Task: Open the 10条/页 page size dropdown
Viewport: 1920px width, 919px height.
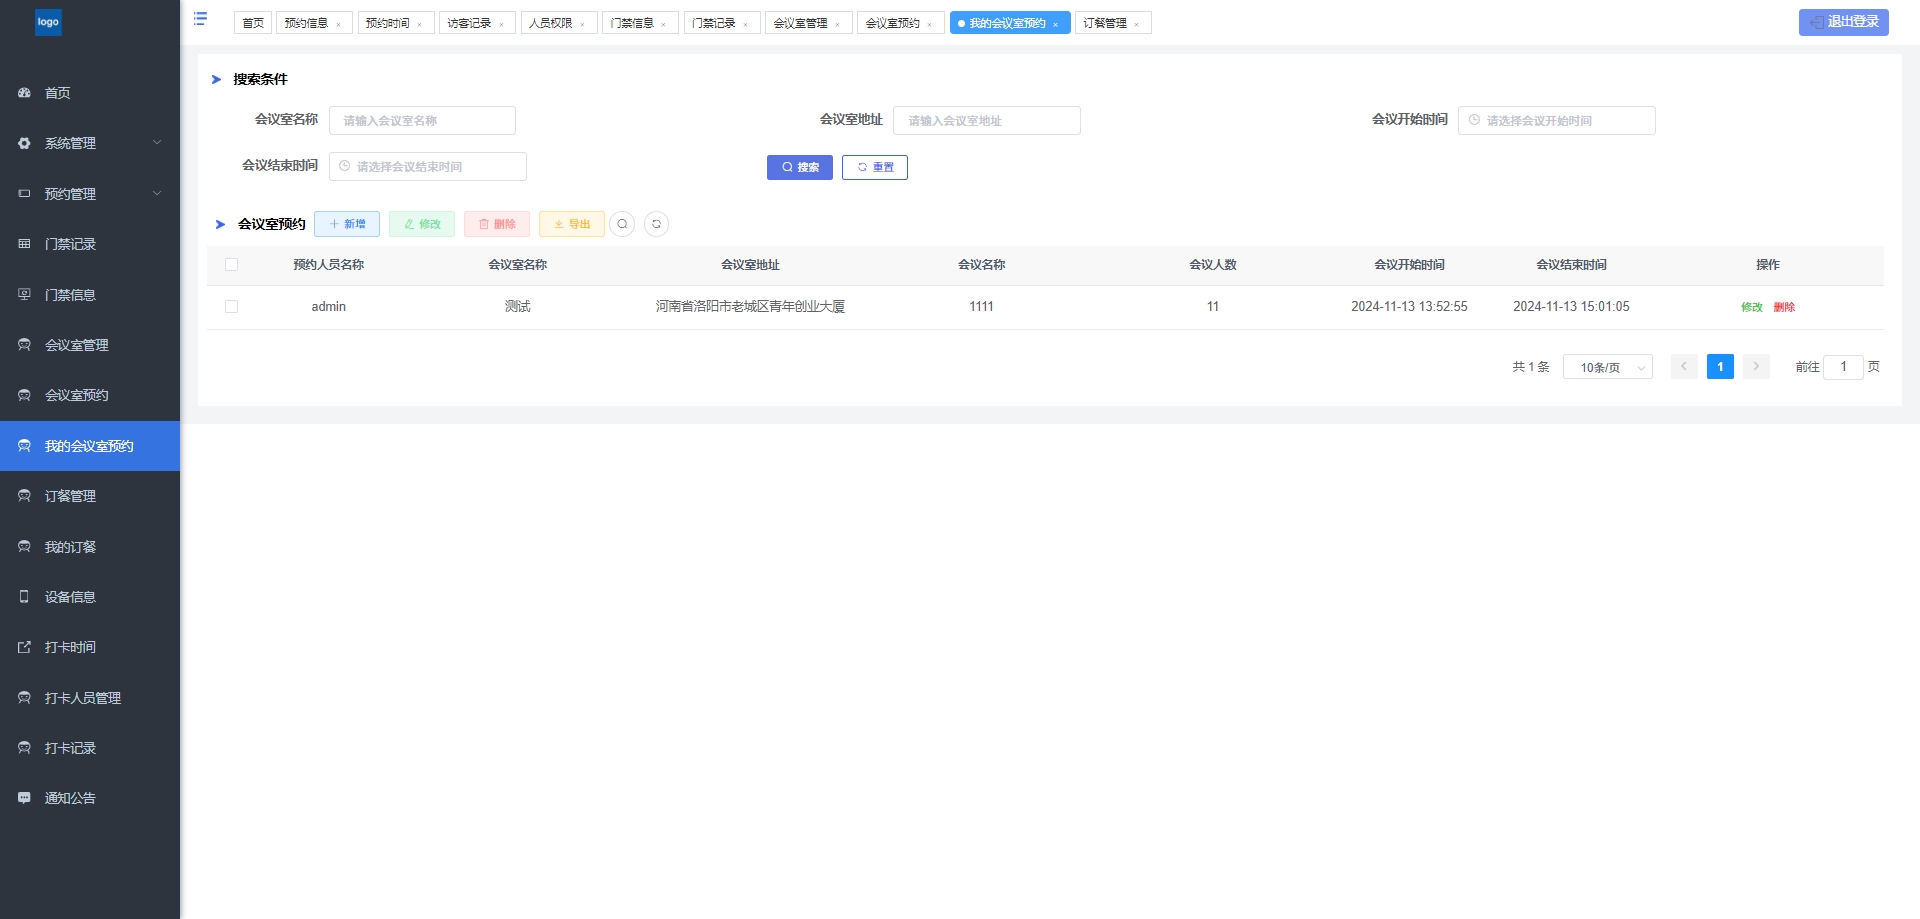Action: click(1608, 367)
